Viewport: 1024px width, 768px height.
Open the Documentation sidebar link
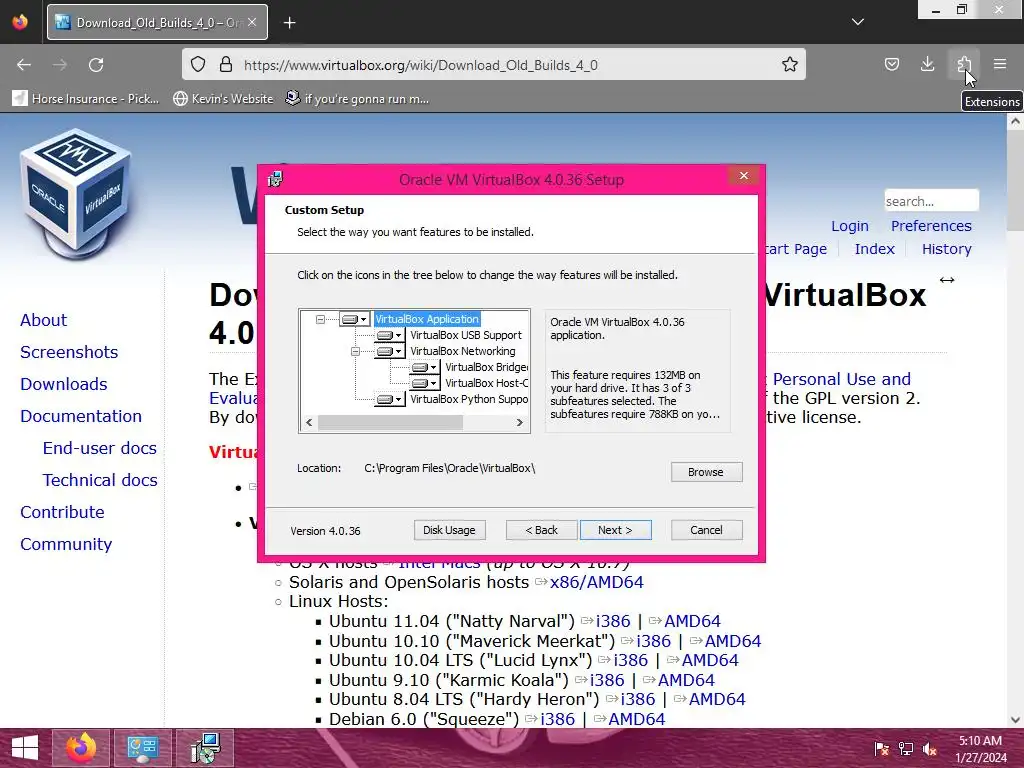click(80, 416)
